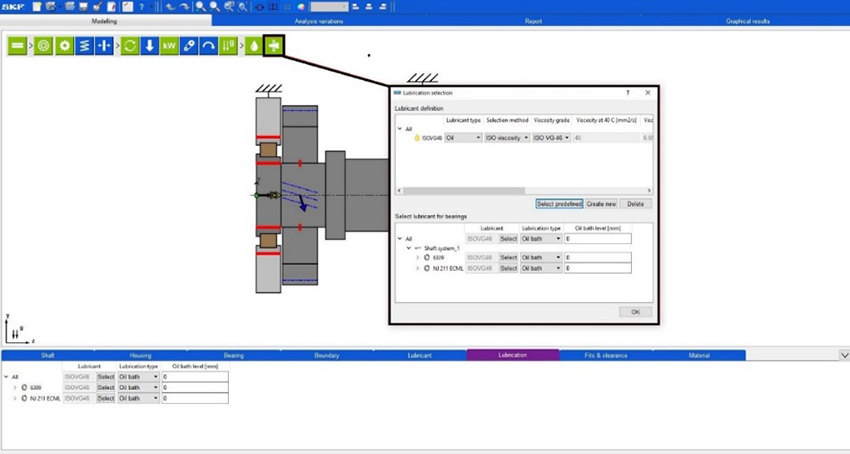Click the kW power workflow icon

tap(169, 46)
